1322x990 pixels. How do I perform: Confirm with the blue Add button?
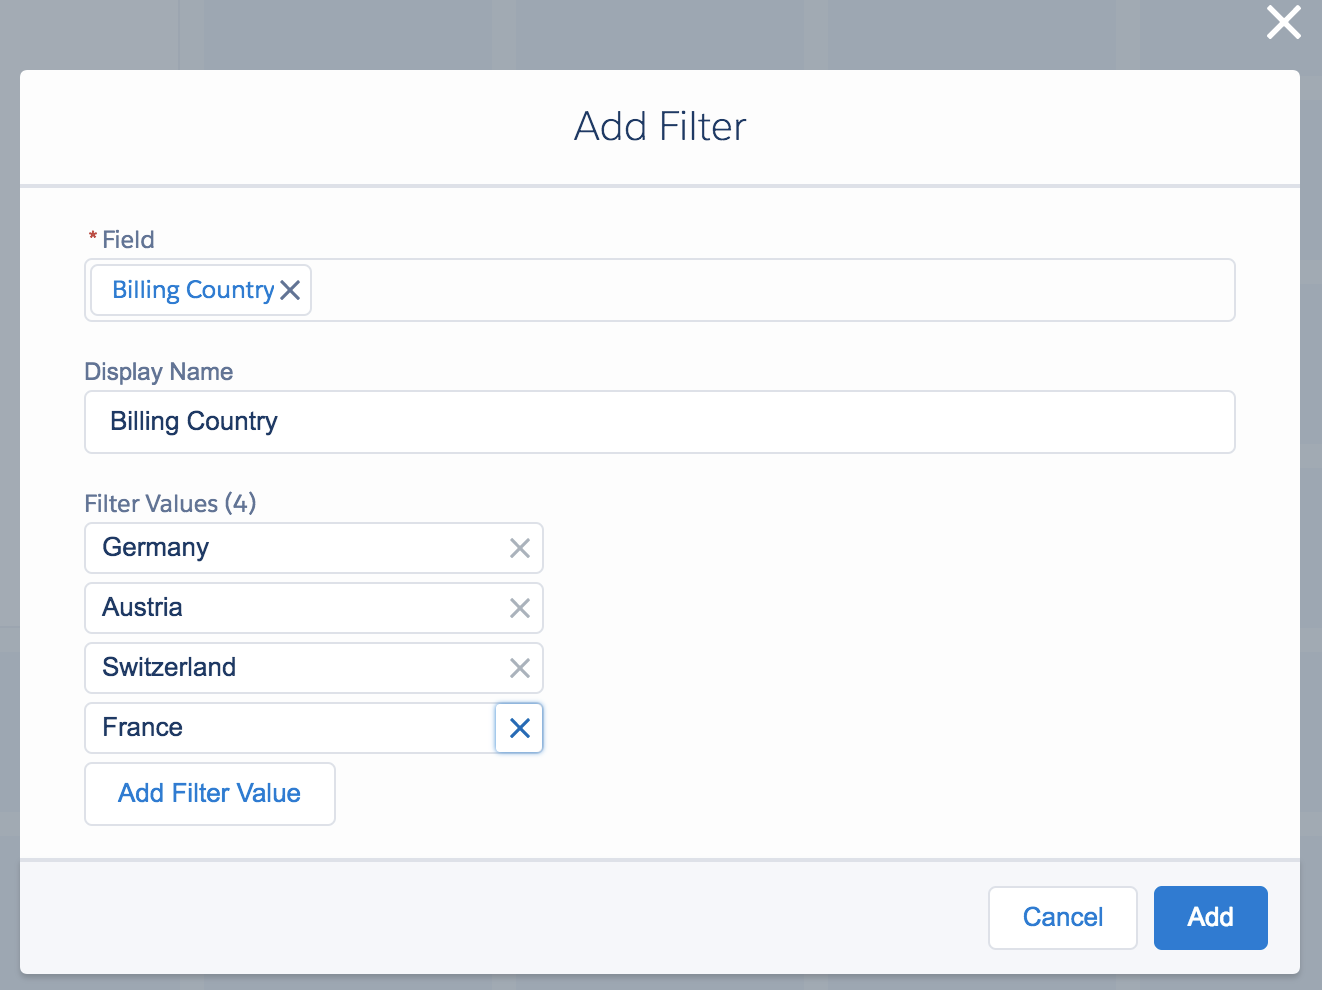point(1210,917)
